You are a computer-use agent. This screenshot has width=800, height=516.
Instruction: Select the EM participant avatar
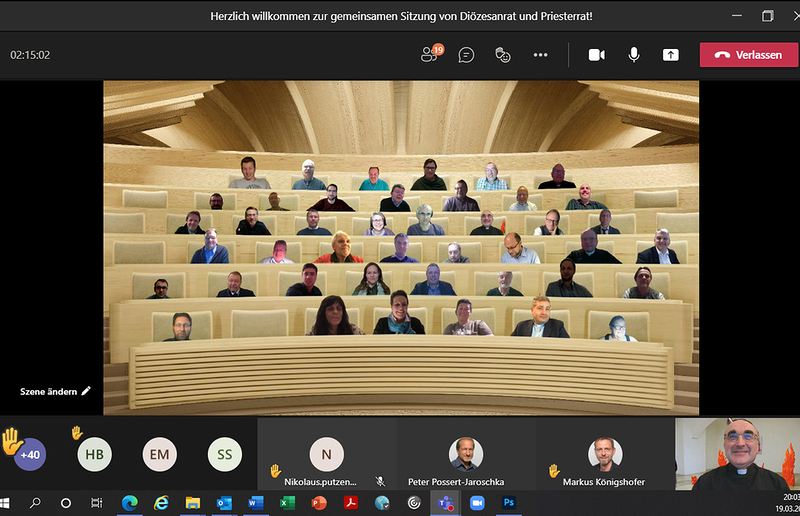pyautogui.click(x=159, y=454)
